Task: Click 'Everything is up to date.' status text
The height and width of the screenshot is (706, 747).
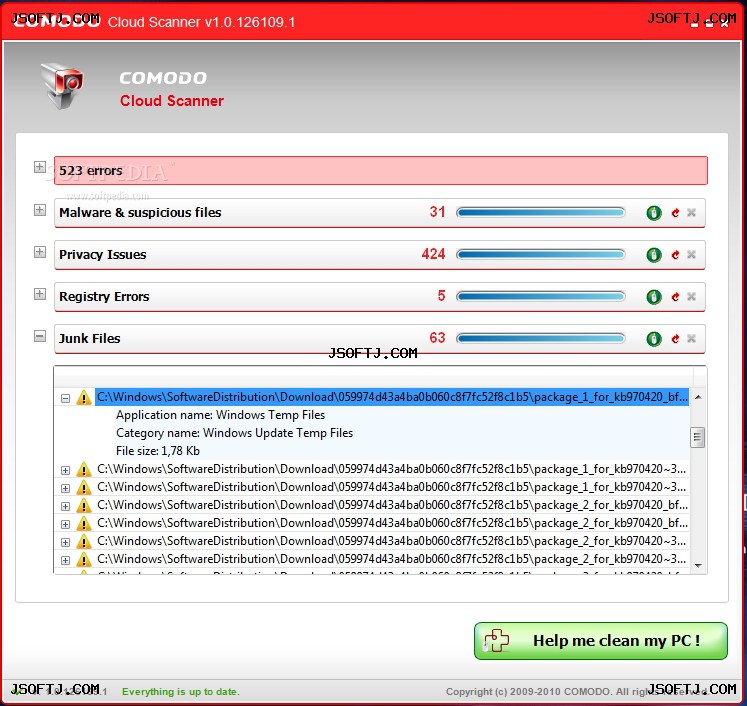Action: pyautogui.click(x=181, y=692)
